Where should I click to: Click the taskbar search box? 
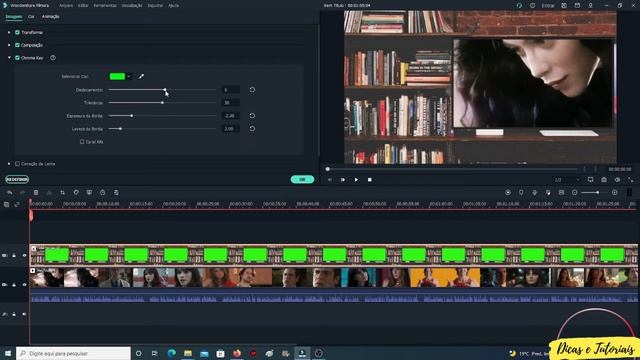pyautogui.click(x=73, y=353)
